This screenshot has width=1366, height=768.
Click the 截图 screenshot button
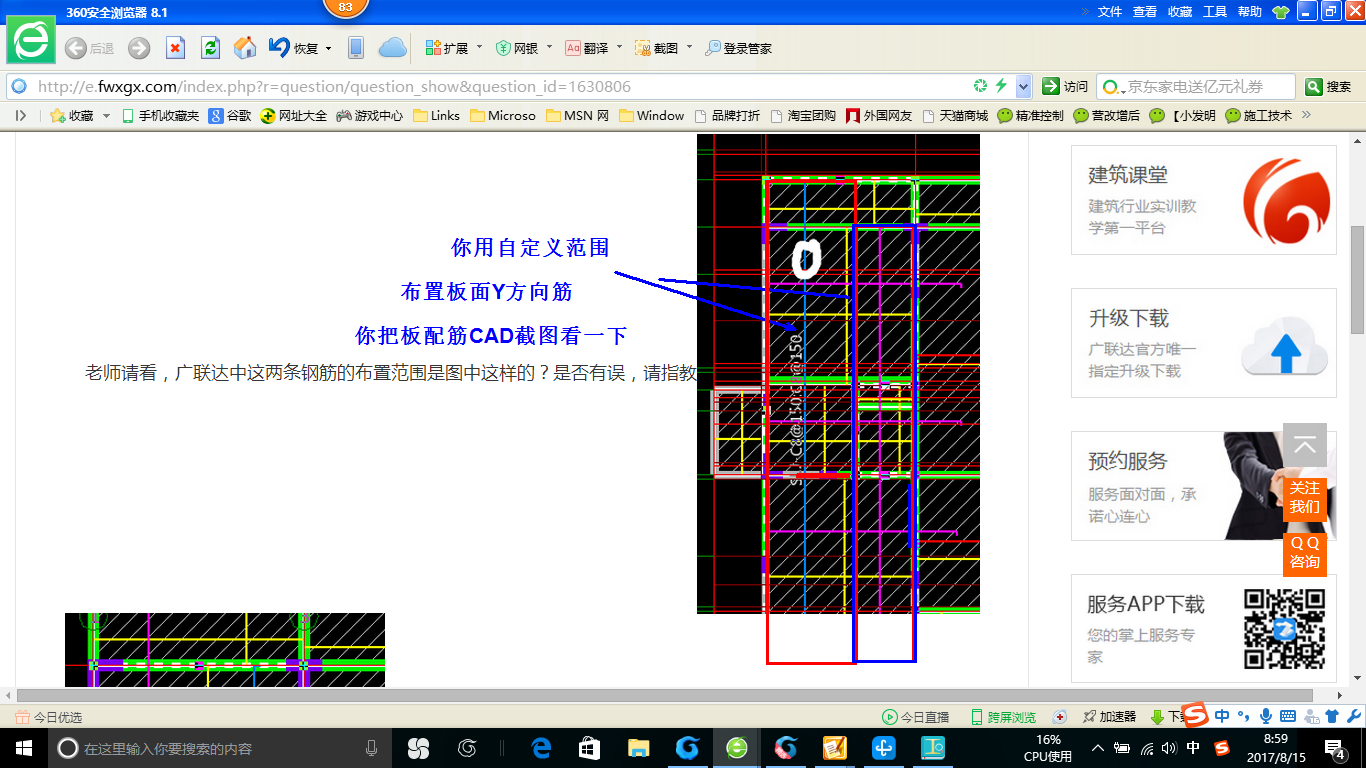(656, 48)
